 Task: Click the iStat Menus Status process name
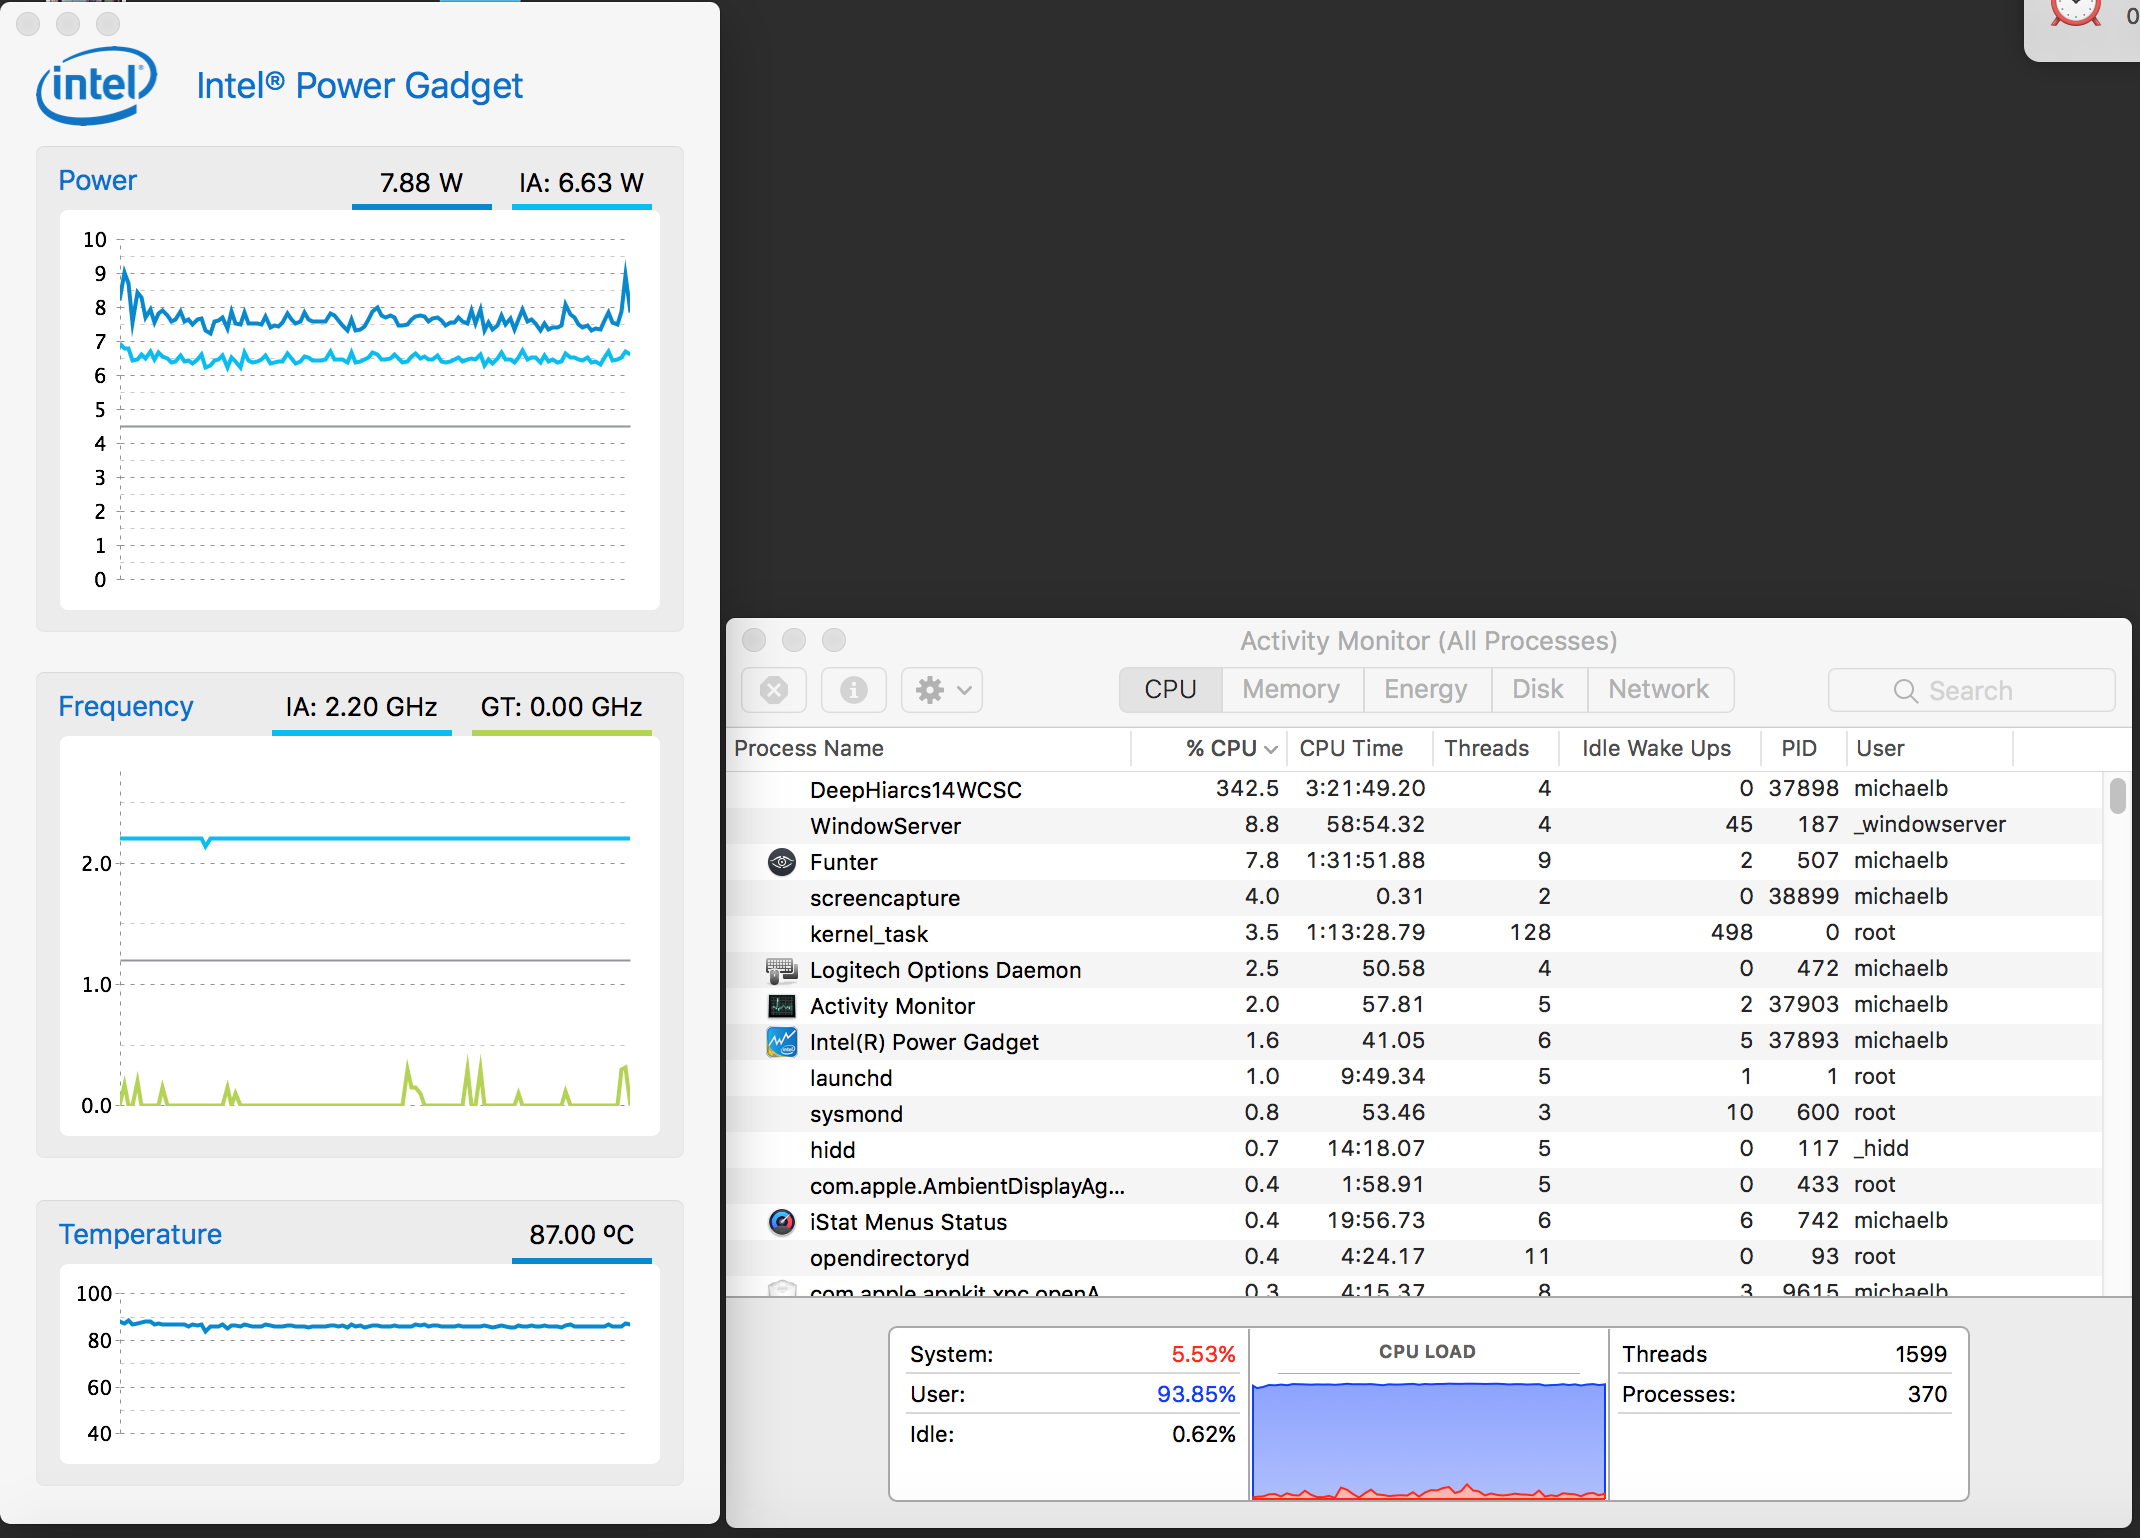point(908,1222)
